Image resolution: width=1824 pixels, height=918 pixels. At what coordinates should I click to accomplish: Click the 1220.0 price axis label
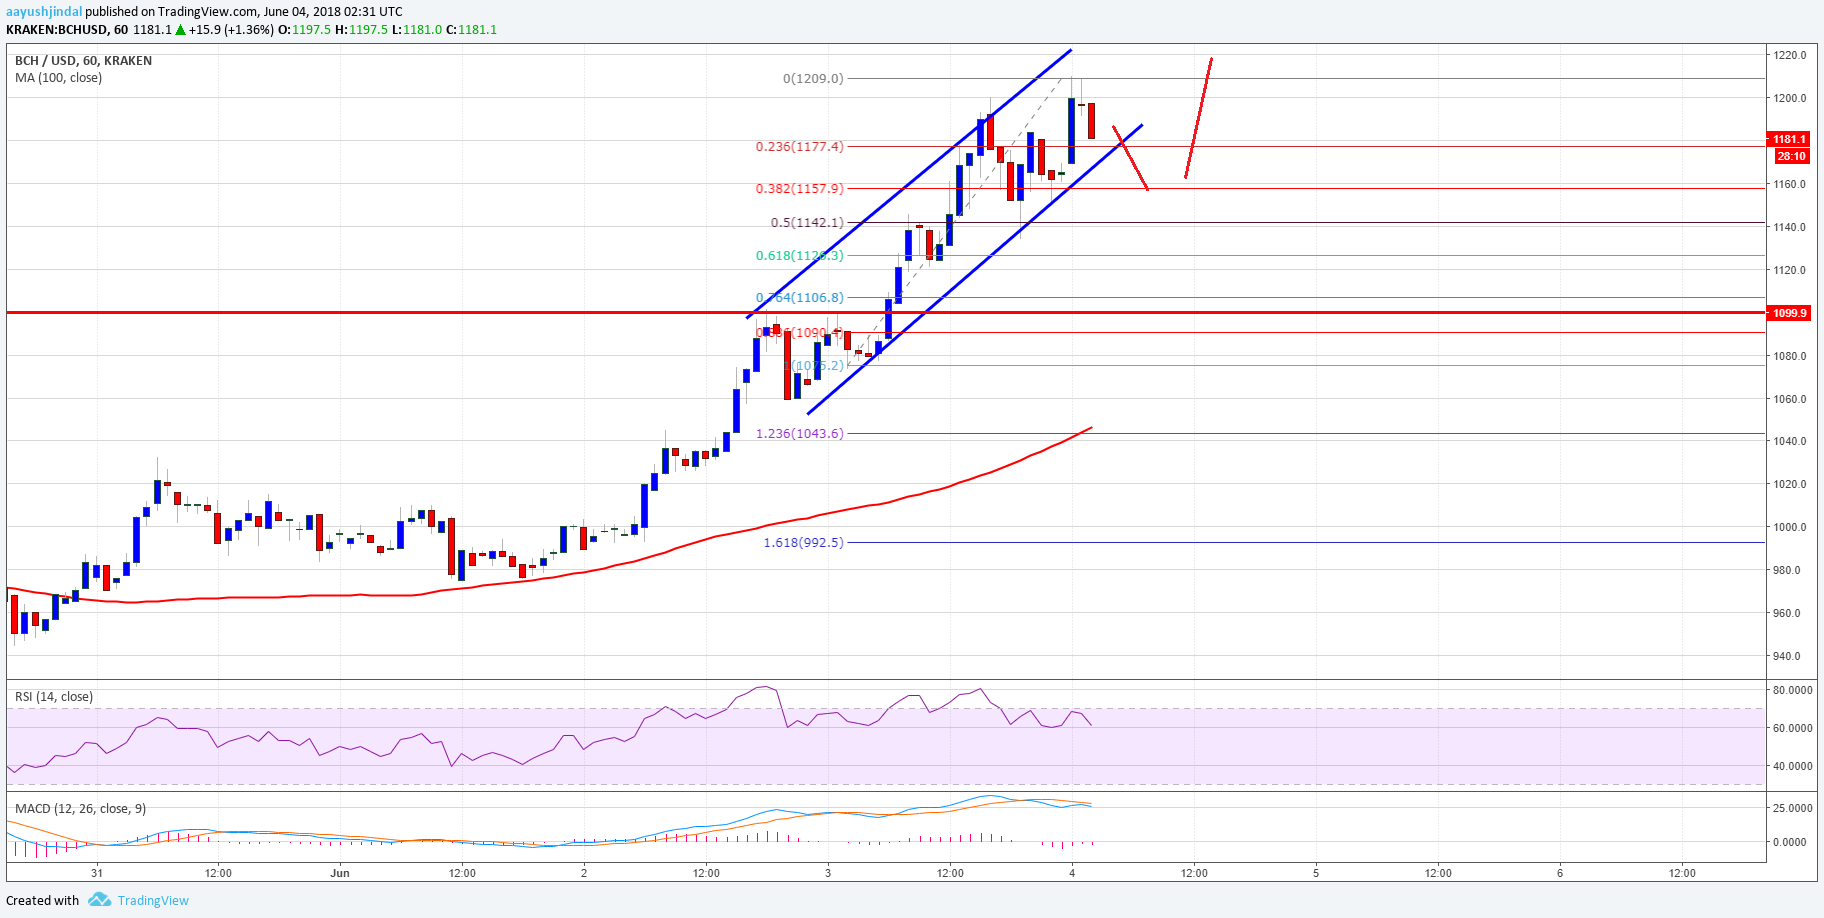tap(1790, 55)
